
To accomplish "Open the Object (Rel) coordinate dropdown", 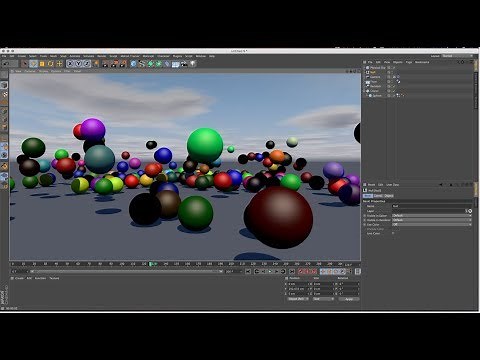I will tap(298, 299).
